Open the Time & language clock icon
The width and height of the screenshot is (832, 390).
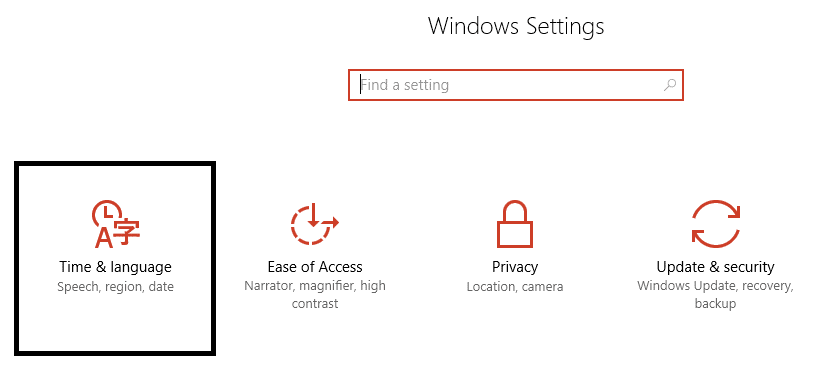coord(116,223)
